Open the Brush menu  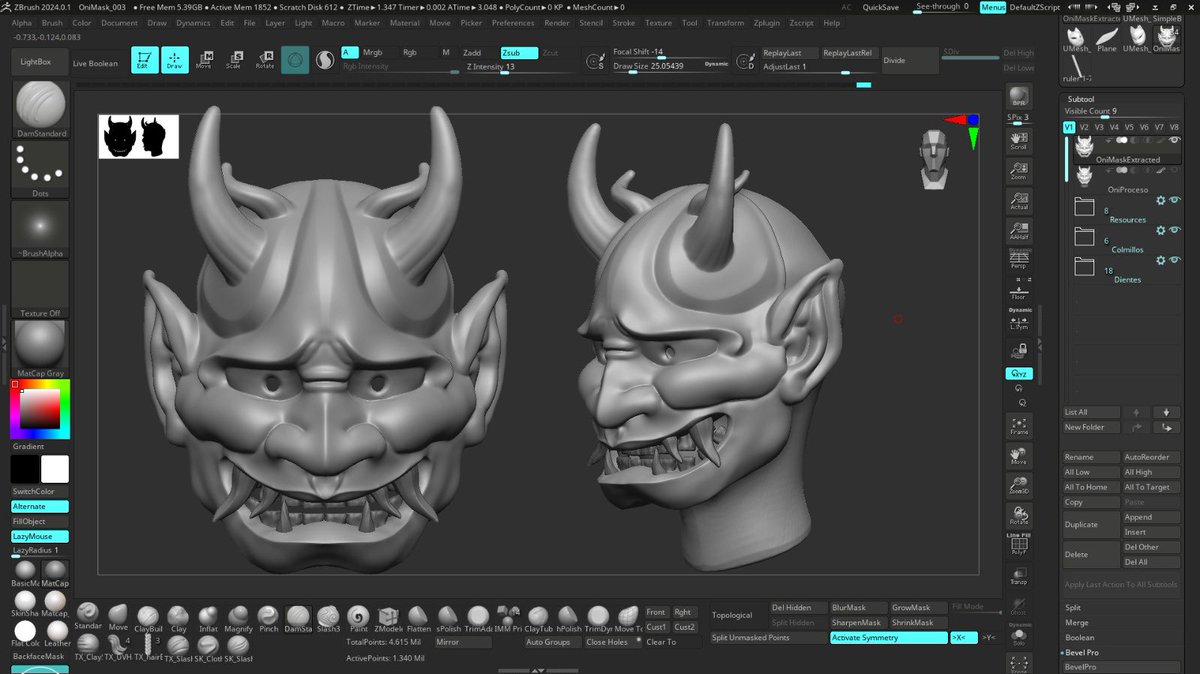52,22
